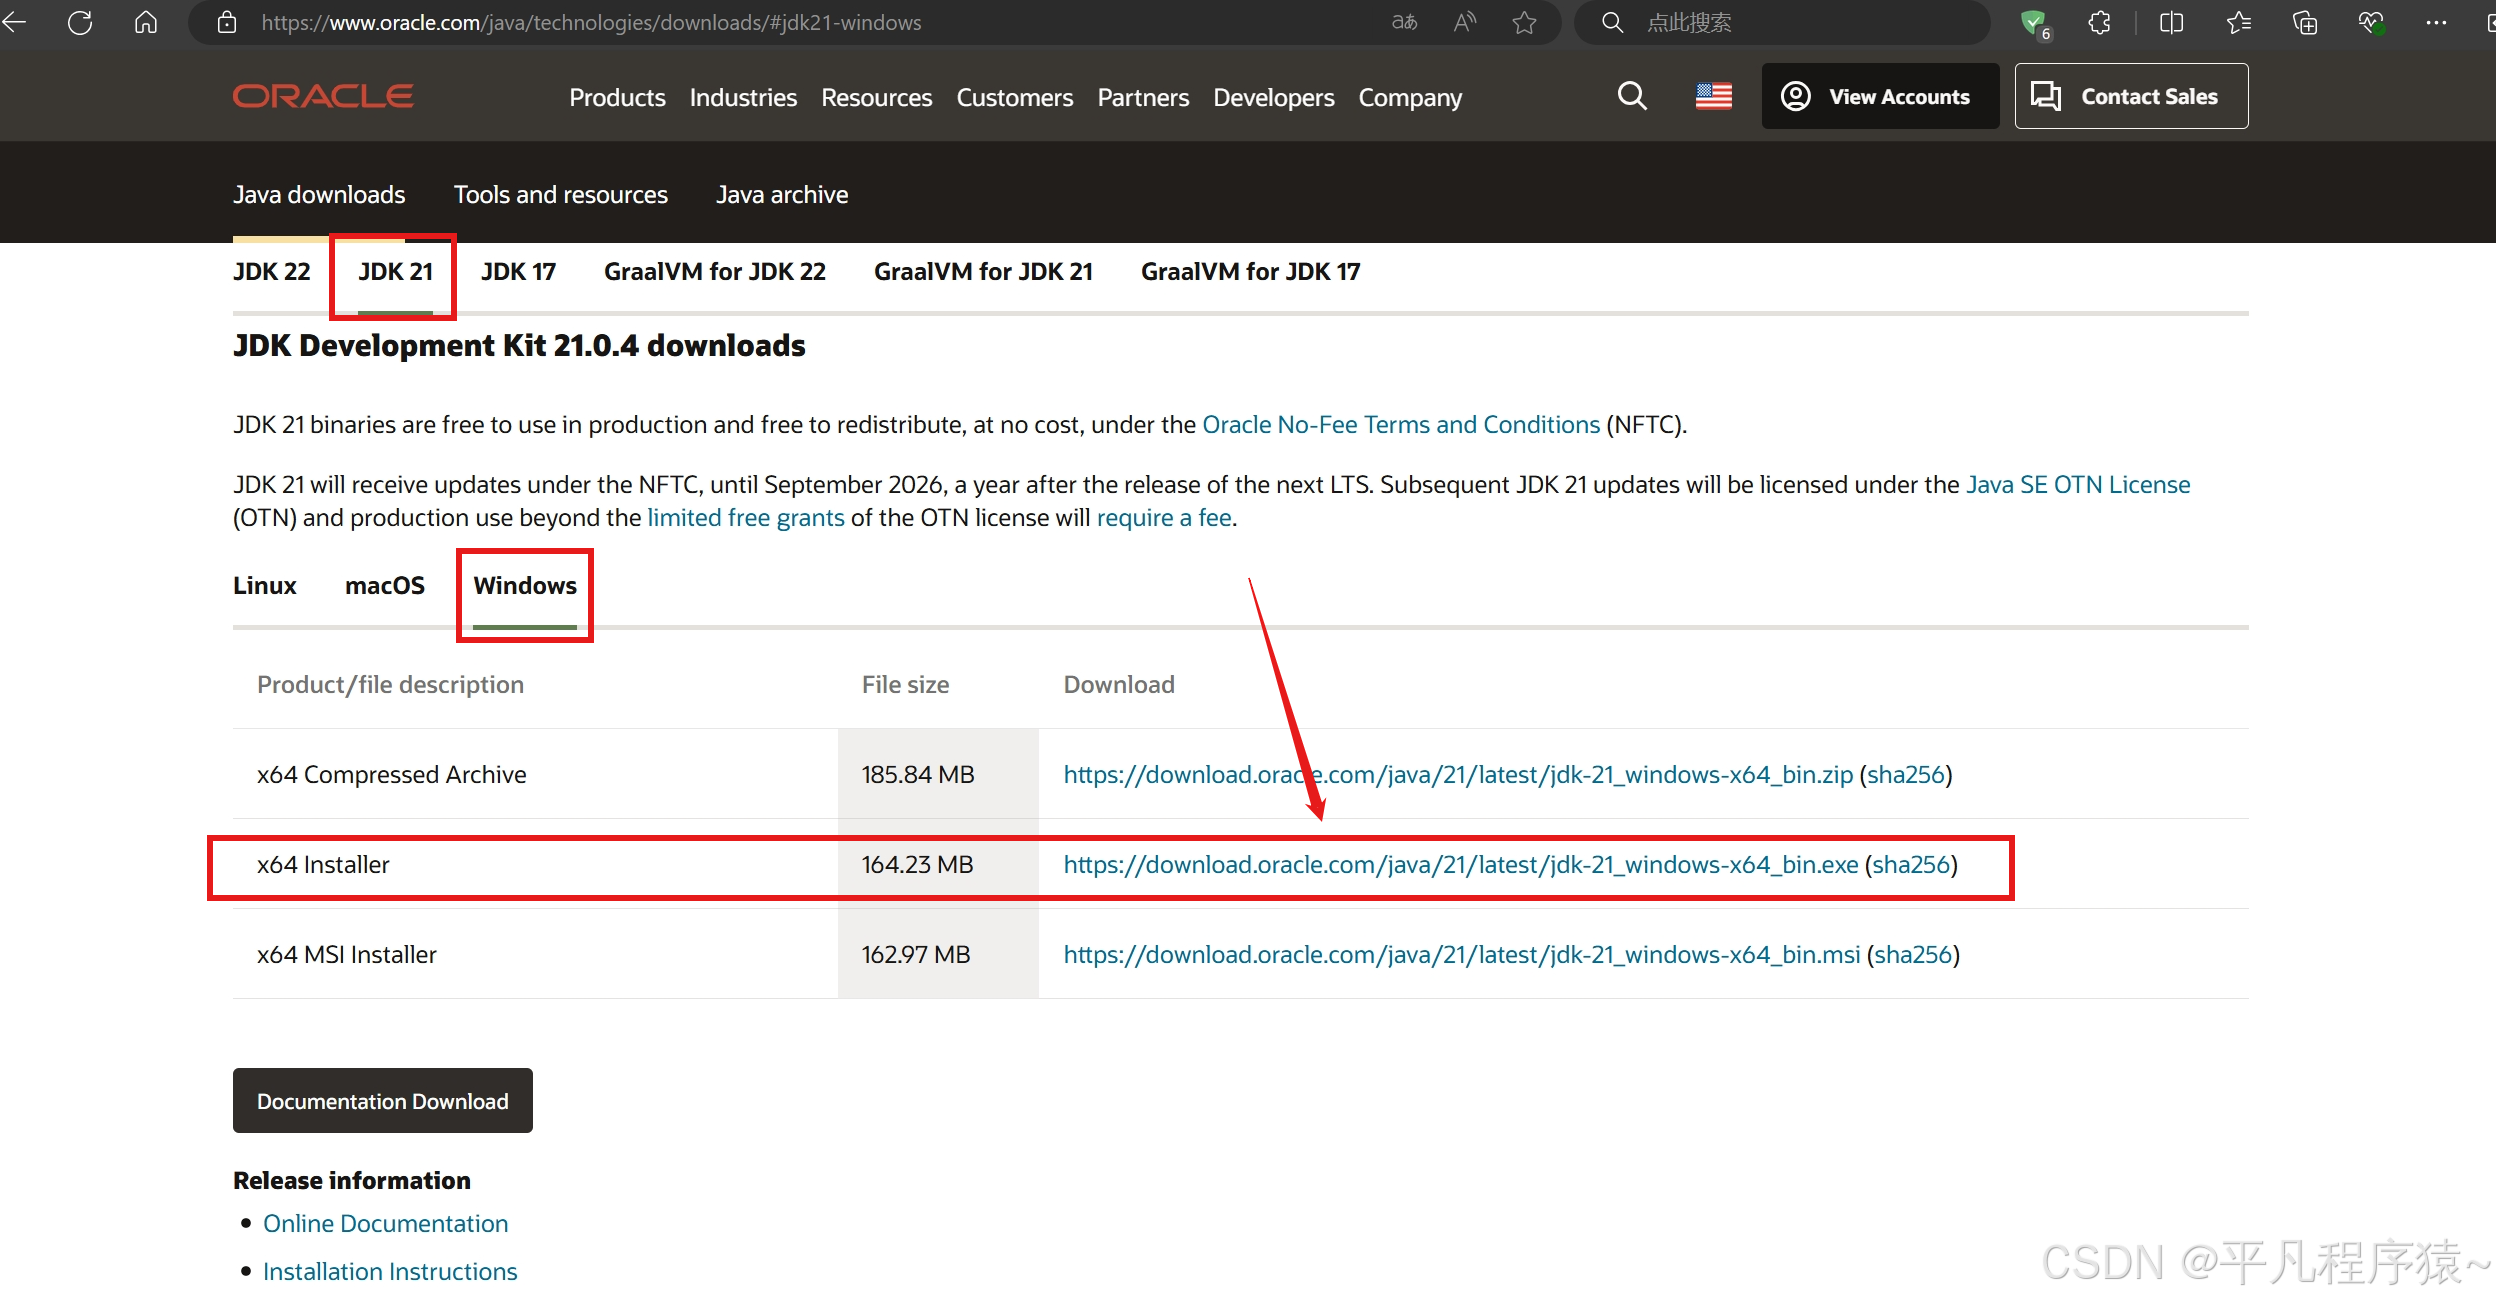Add page to favorites with star icon
The width and height of the screenshot is (2496, 1303).
(1524, 22)
